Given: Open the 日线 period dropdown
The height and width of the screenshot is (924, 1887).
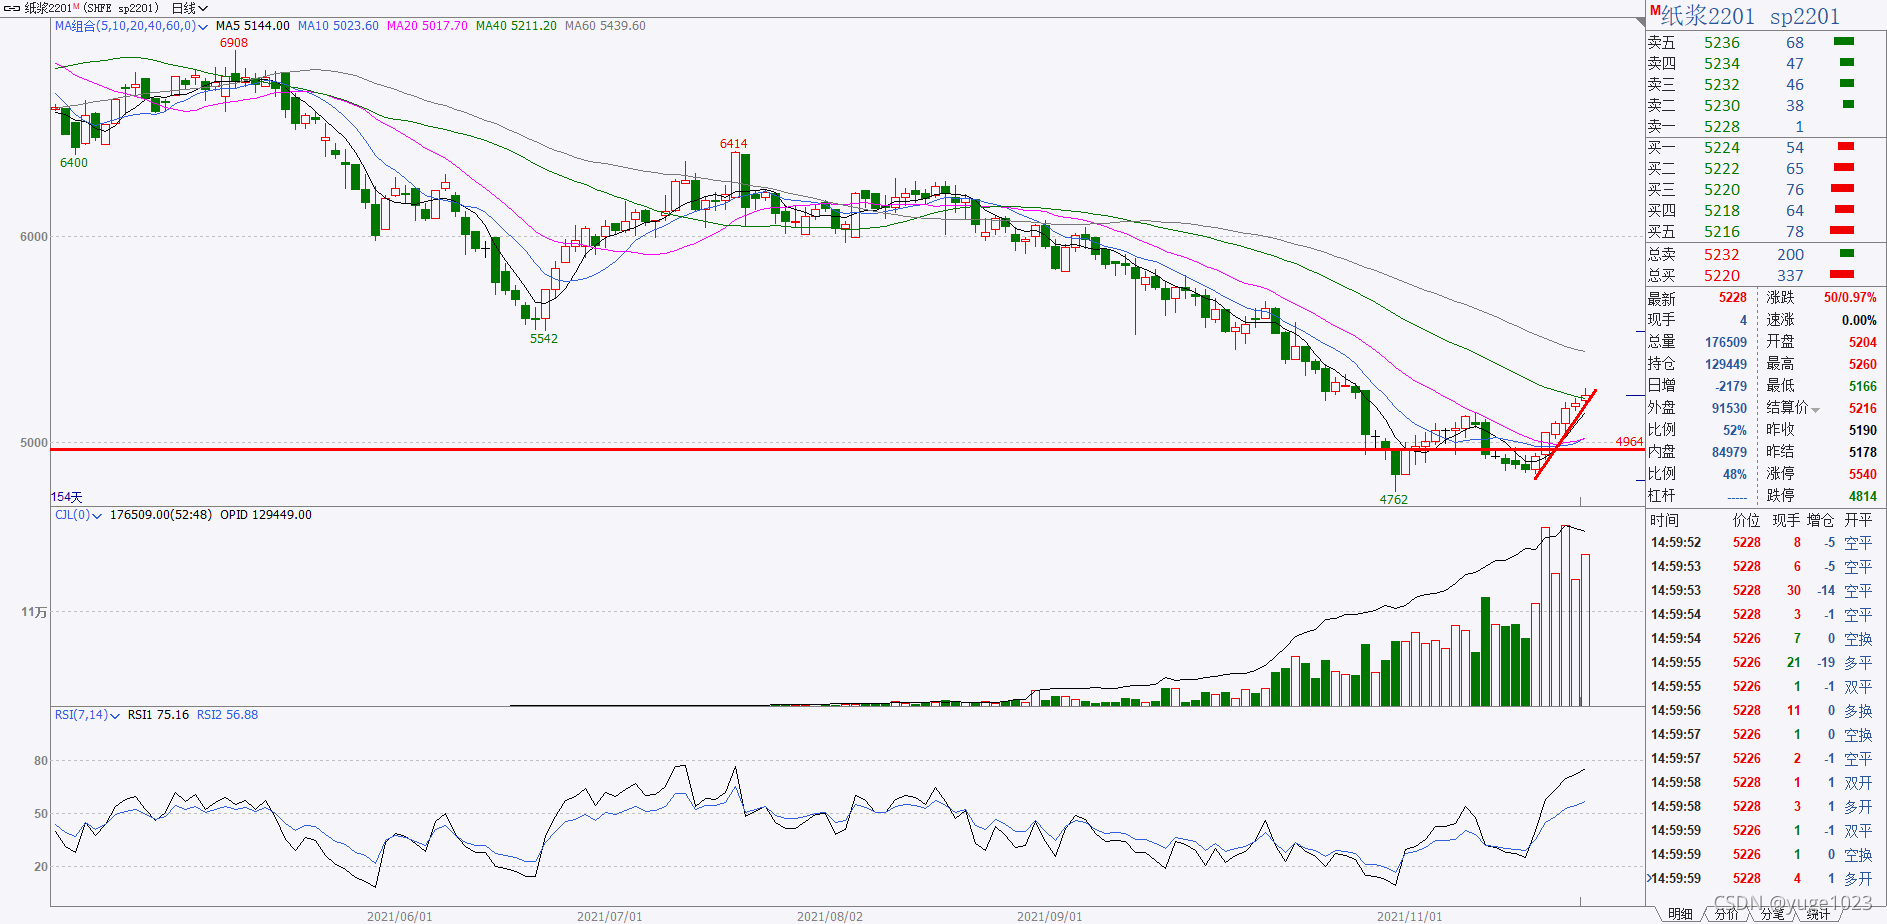Looking at the screenshot, I should [x=190, y=8].
